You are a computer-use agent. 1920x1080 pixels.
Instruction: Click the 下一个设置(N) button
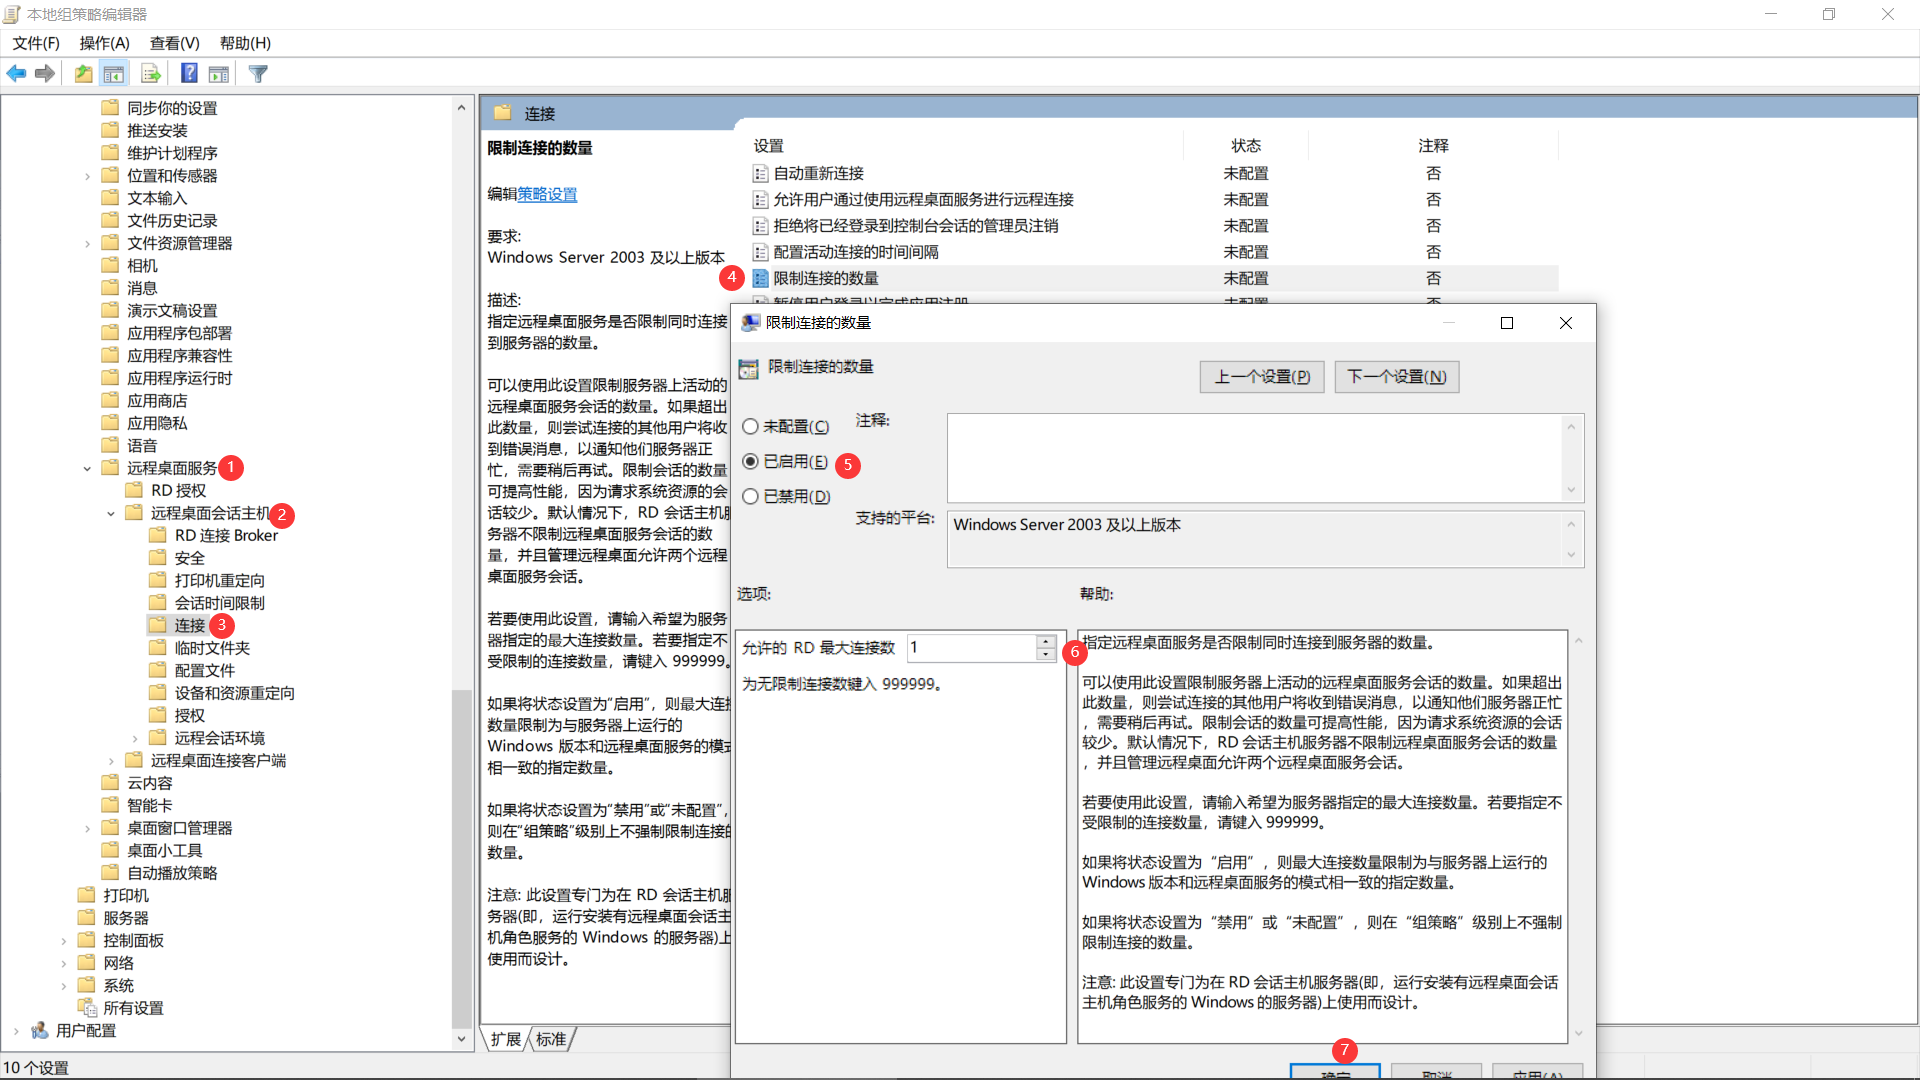click(1396, 377)
